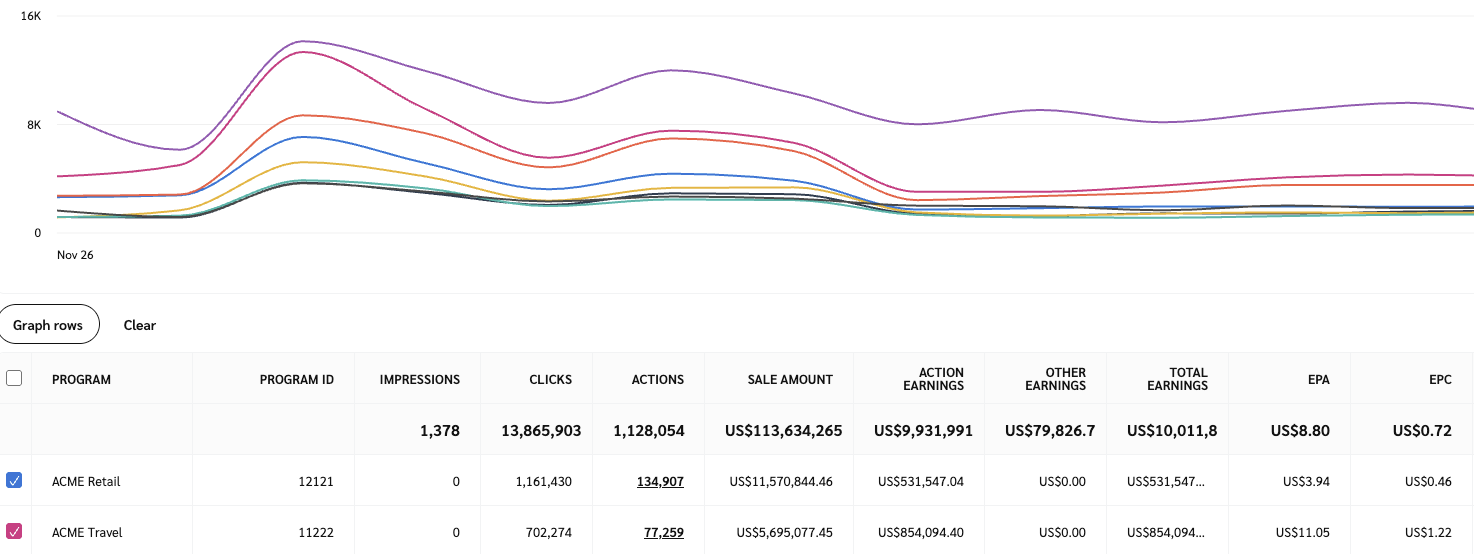The image size is (1474, 554).
Task: Sort by the PROGRAM column header
Action: (x=81, y=379)
